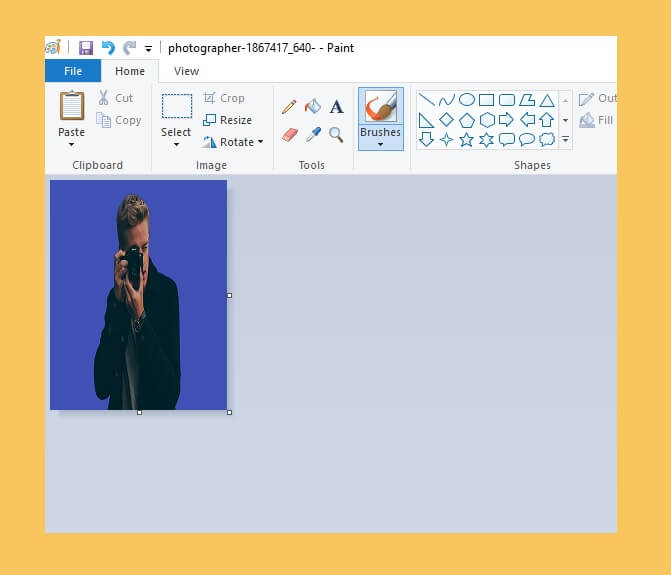Open the Rotate dropdown menu
This screenshot has height=575, width=671.
[233, 142]
